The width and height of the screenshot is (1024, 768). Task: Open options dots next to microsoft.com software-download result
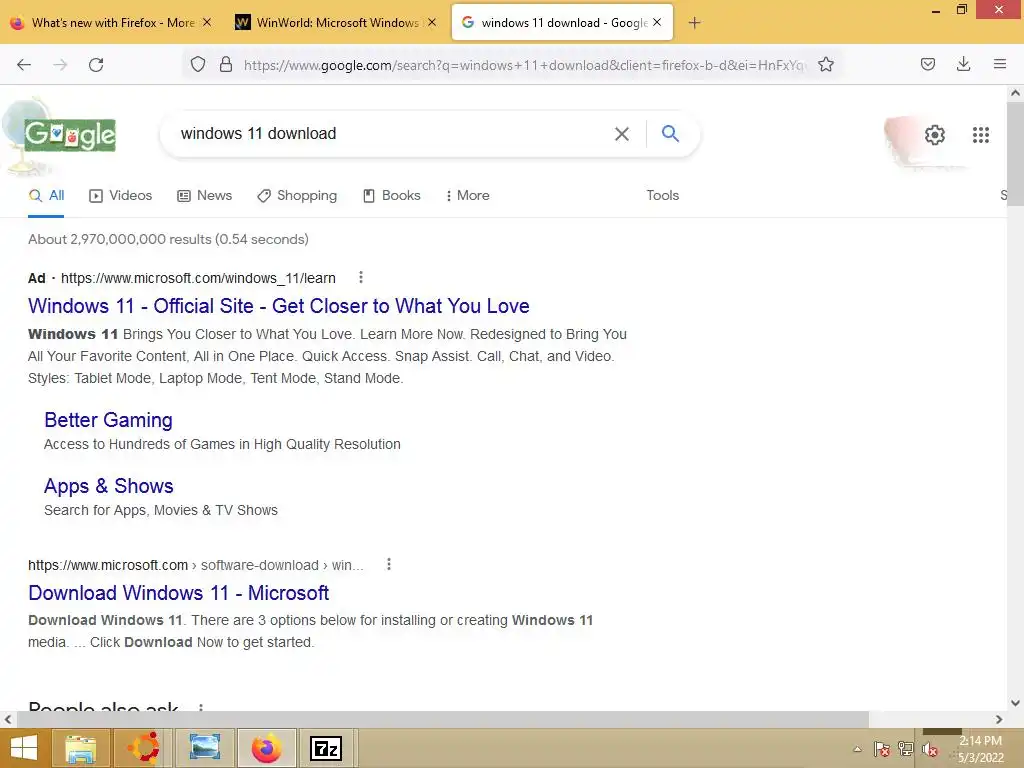389,564
